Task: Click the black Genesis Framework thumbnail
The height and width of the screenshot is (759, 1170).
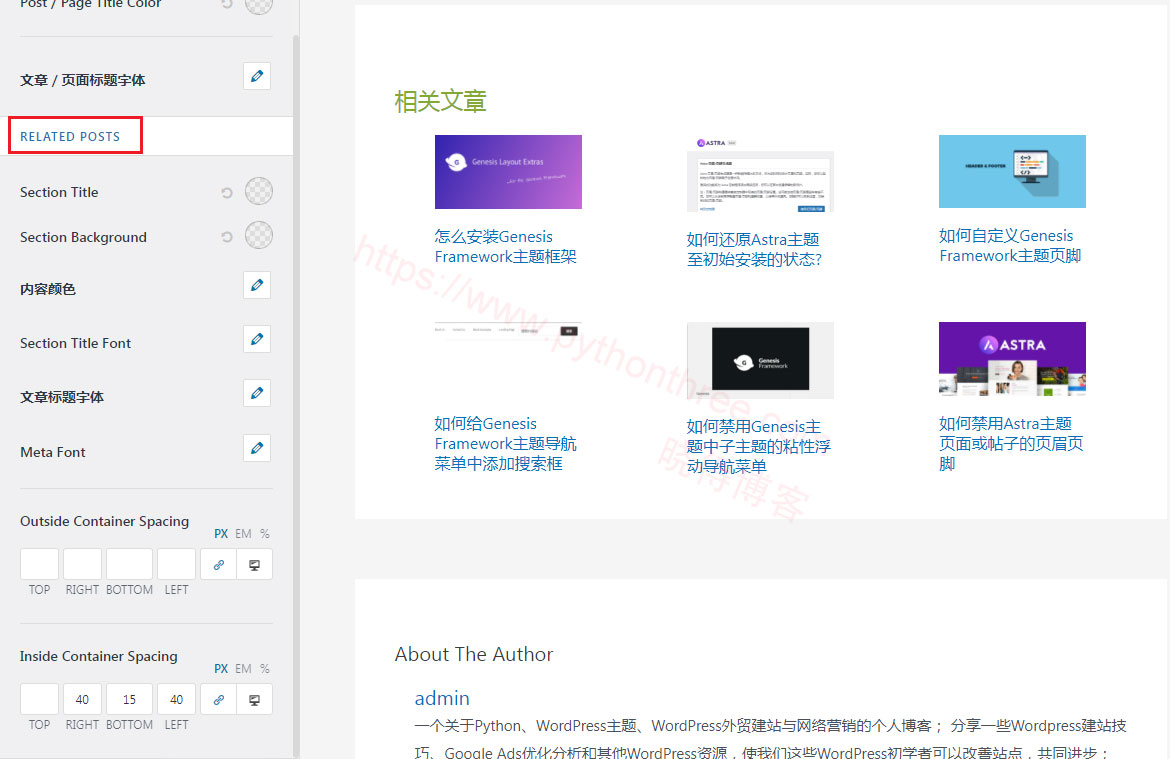Action: coord(760,360)
